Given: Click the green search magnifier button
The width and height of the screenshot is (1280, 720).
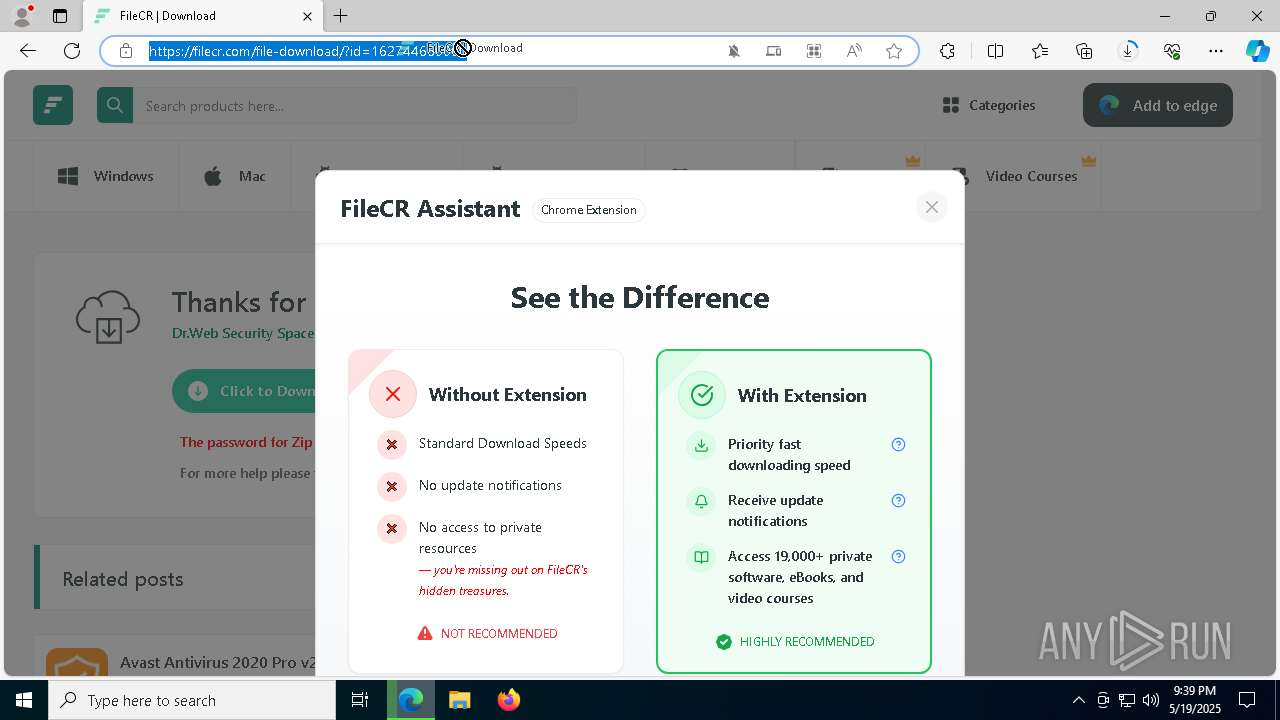Looking at the screenshot, I should pyautogui.click(x=115, y=105).
